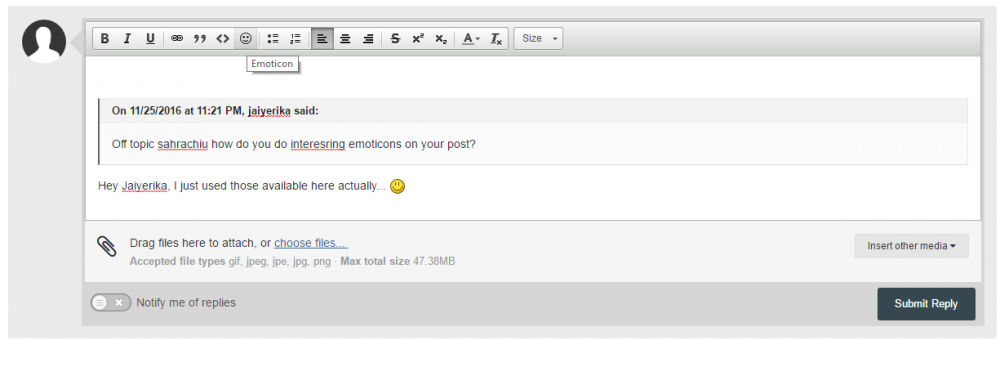Click the 'Accepted file types' text
The image size is (1000, 376).
point(177,261)
